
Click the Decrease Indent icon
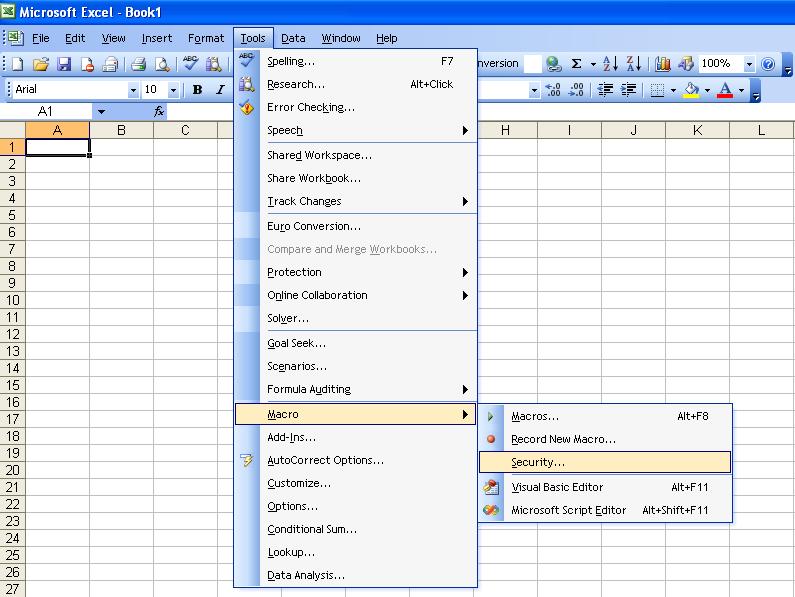point(605,90)
